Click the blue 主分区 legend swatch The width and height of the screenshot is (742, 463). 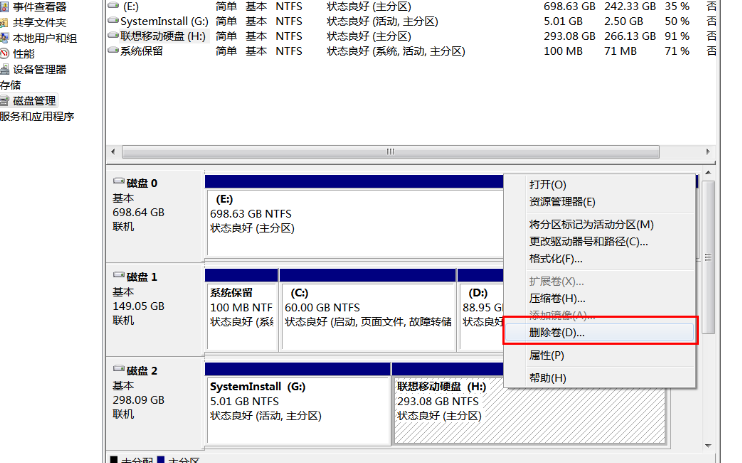point(161,460)
